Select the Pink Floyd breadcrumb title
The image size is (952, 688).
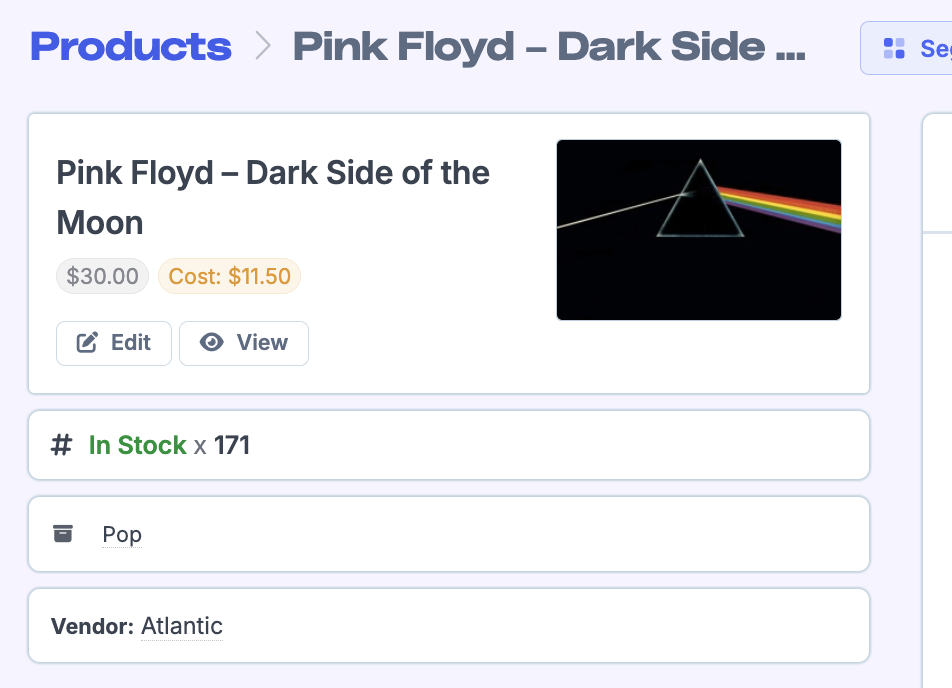(x=548, y=46)
